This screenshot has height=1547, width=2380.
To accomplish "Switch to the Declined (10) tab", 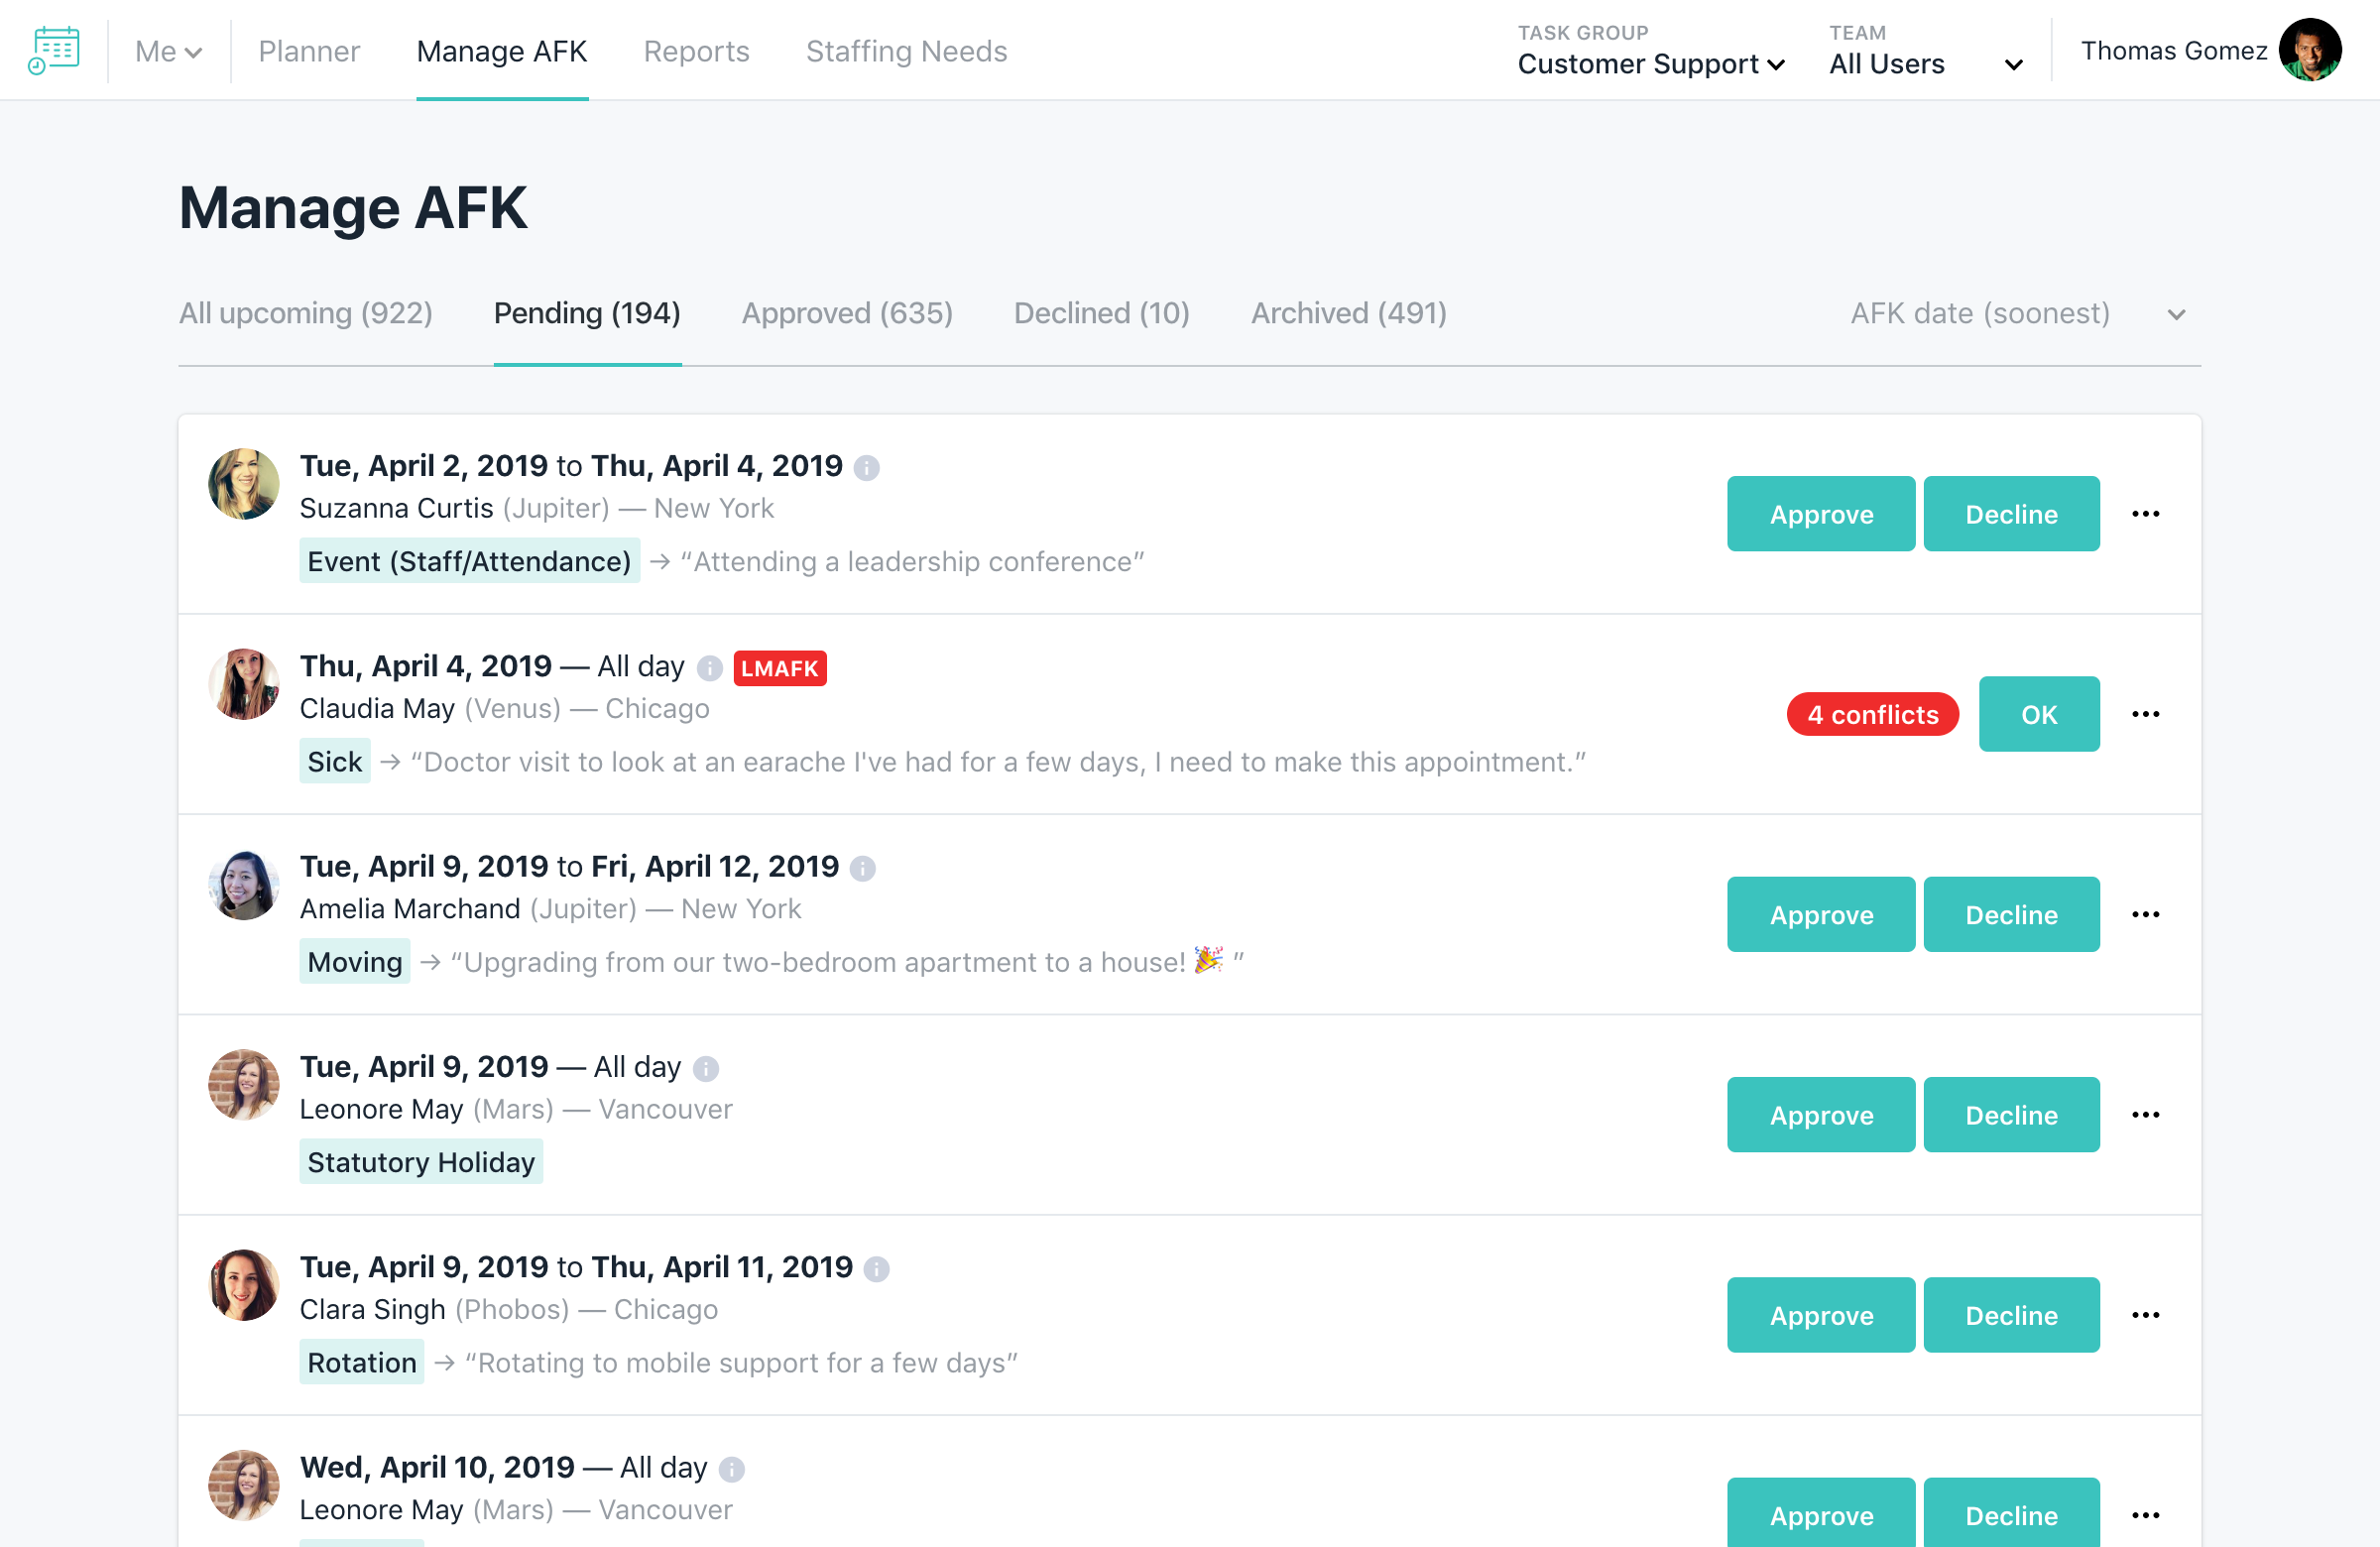I will tap(1101, 314).
